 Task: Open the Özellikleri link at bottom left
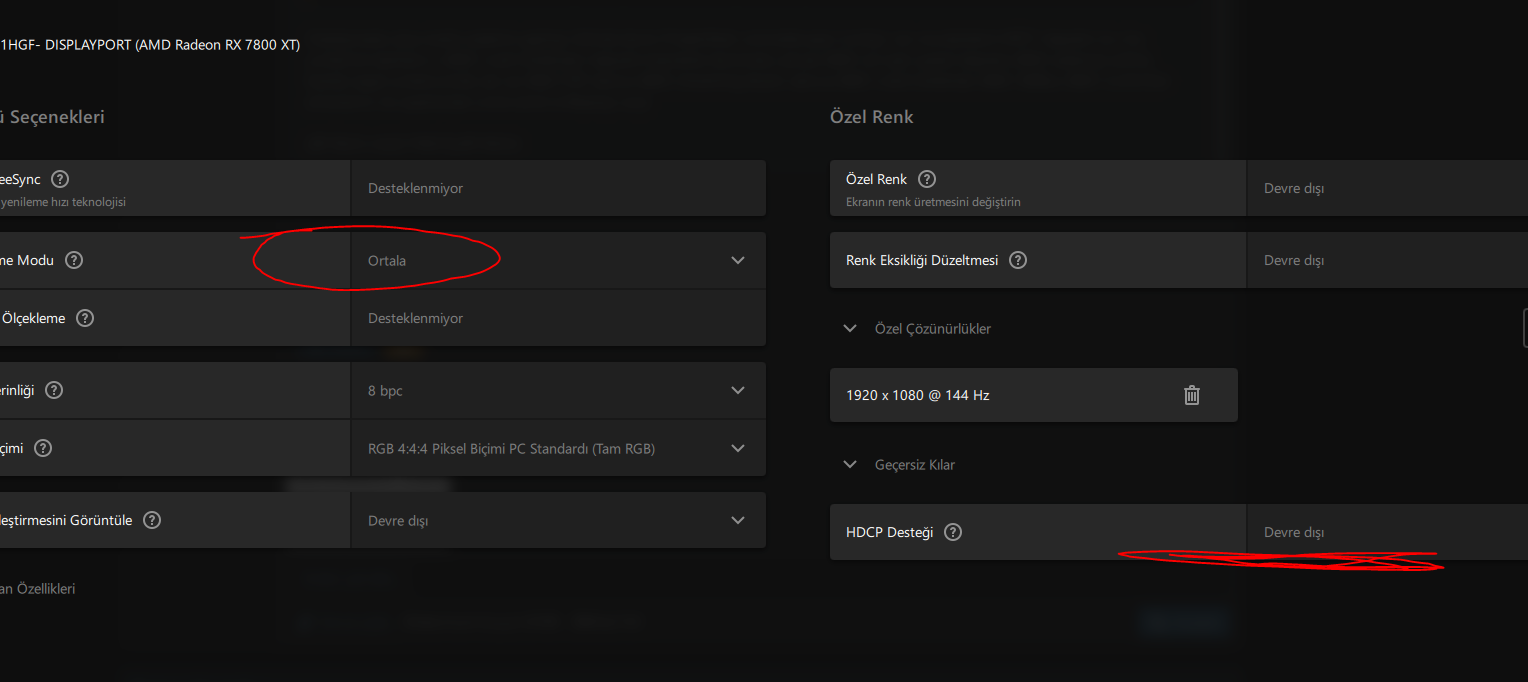pos(38,589)
